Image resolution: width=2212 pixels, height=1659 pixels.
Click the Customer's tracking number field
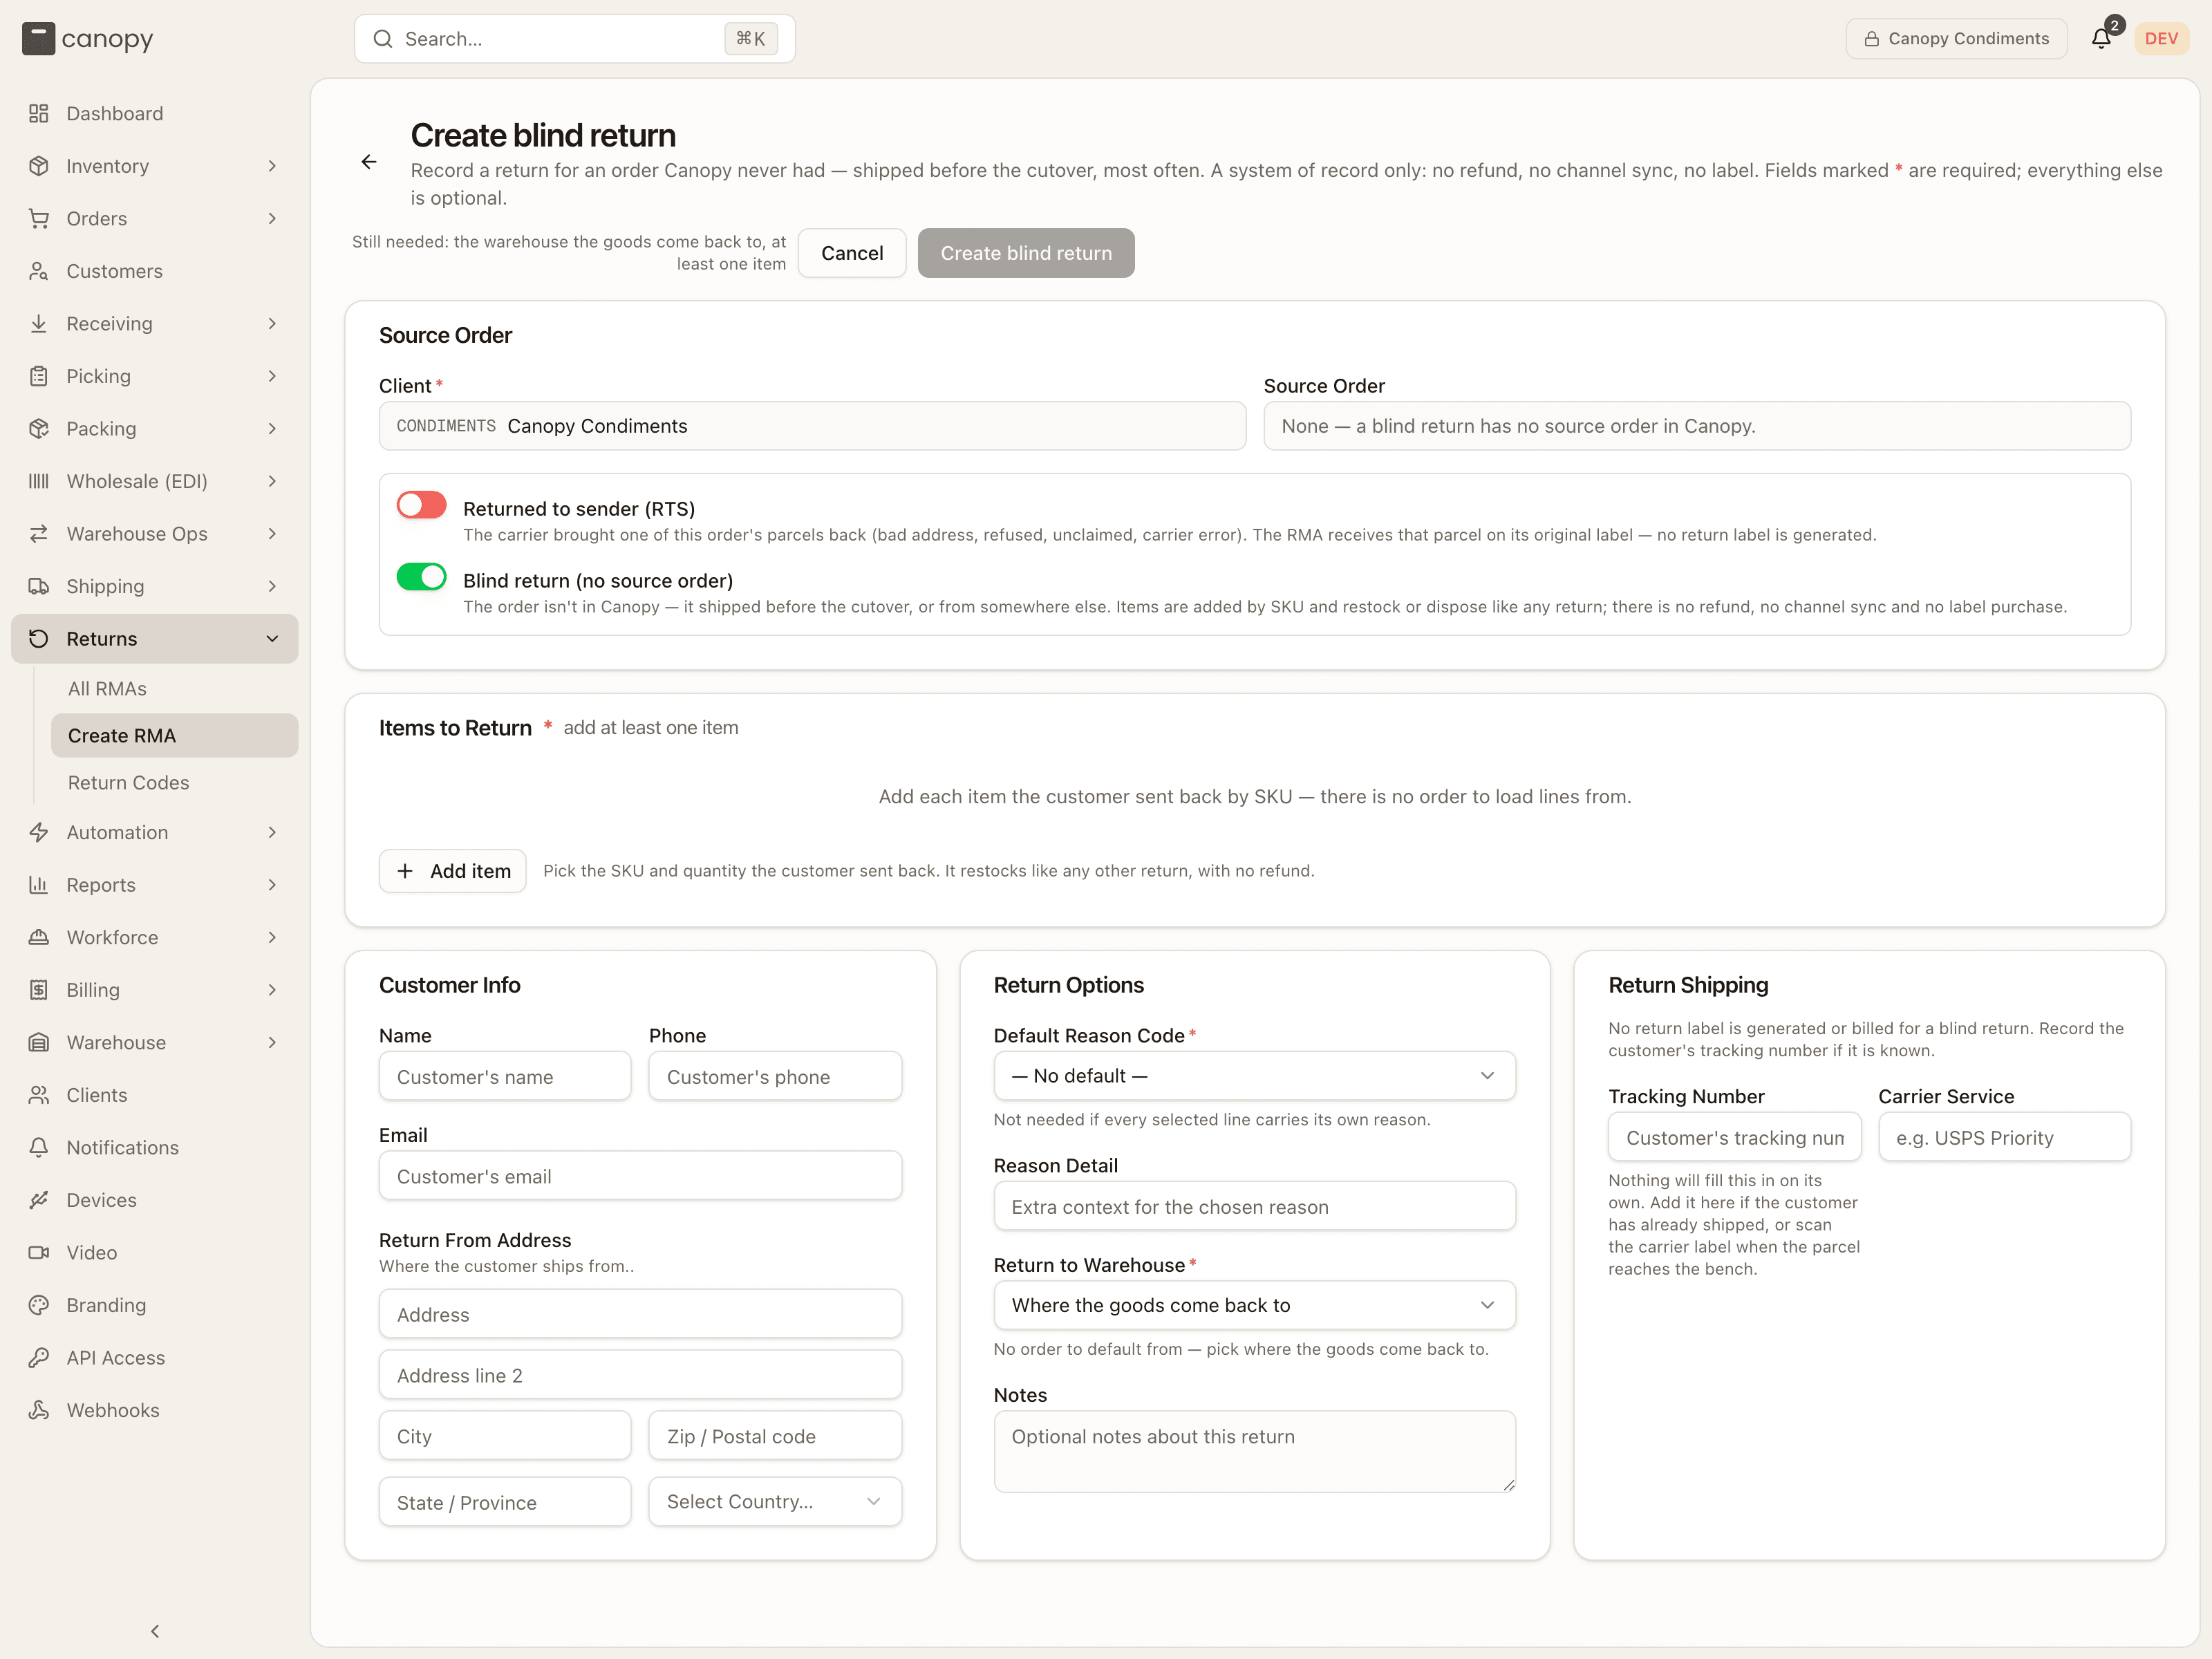click(1735, 1137)
